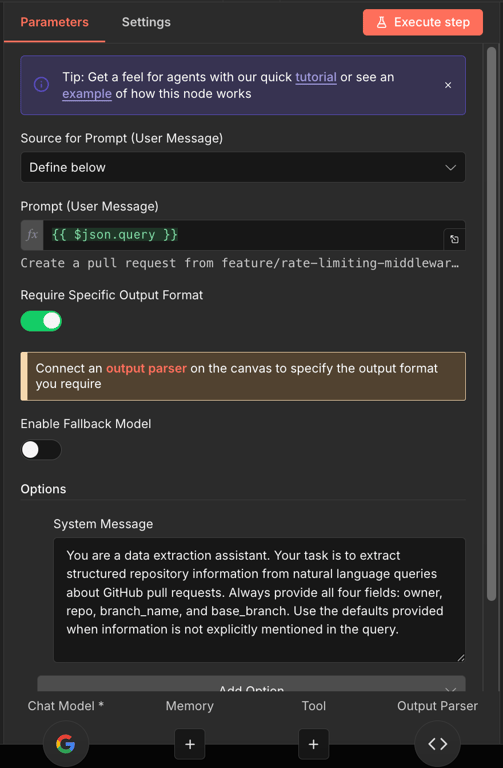Add a Tool sub-node with plus icon
This screenshot has width=503, height=768.
(x=313, y=744)
